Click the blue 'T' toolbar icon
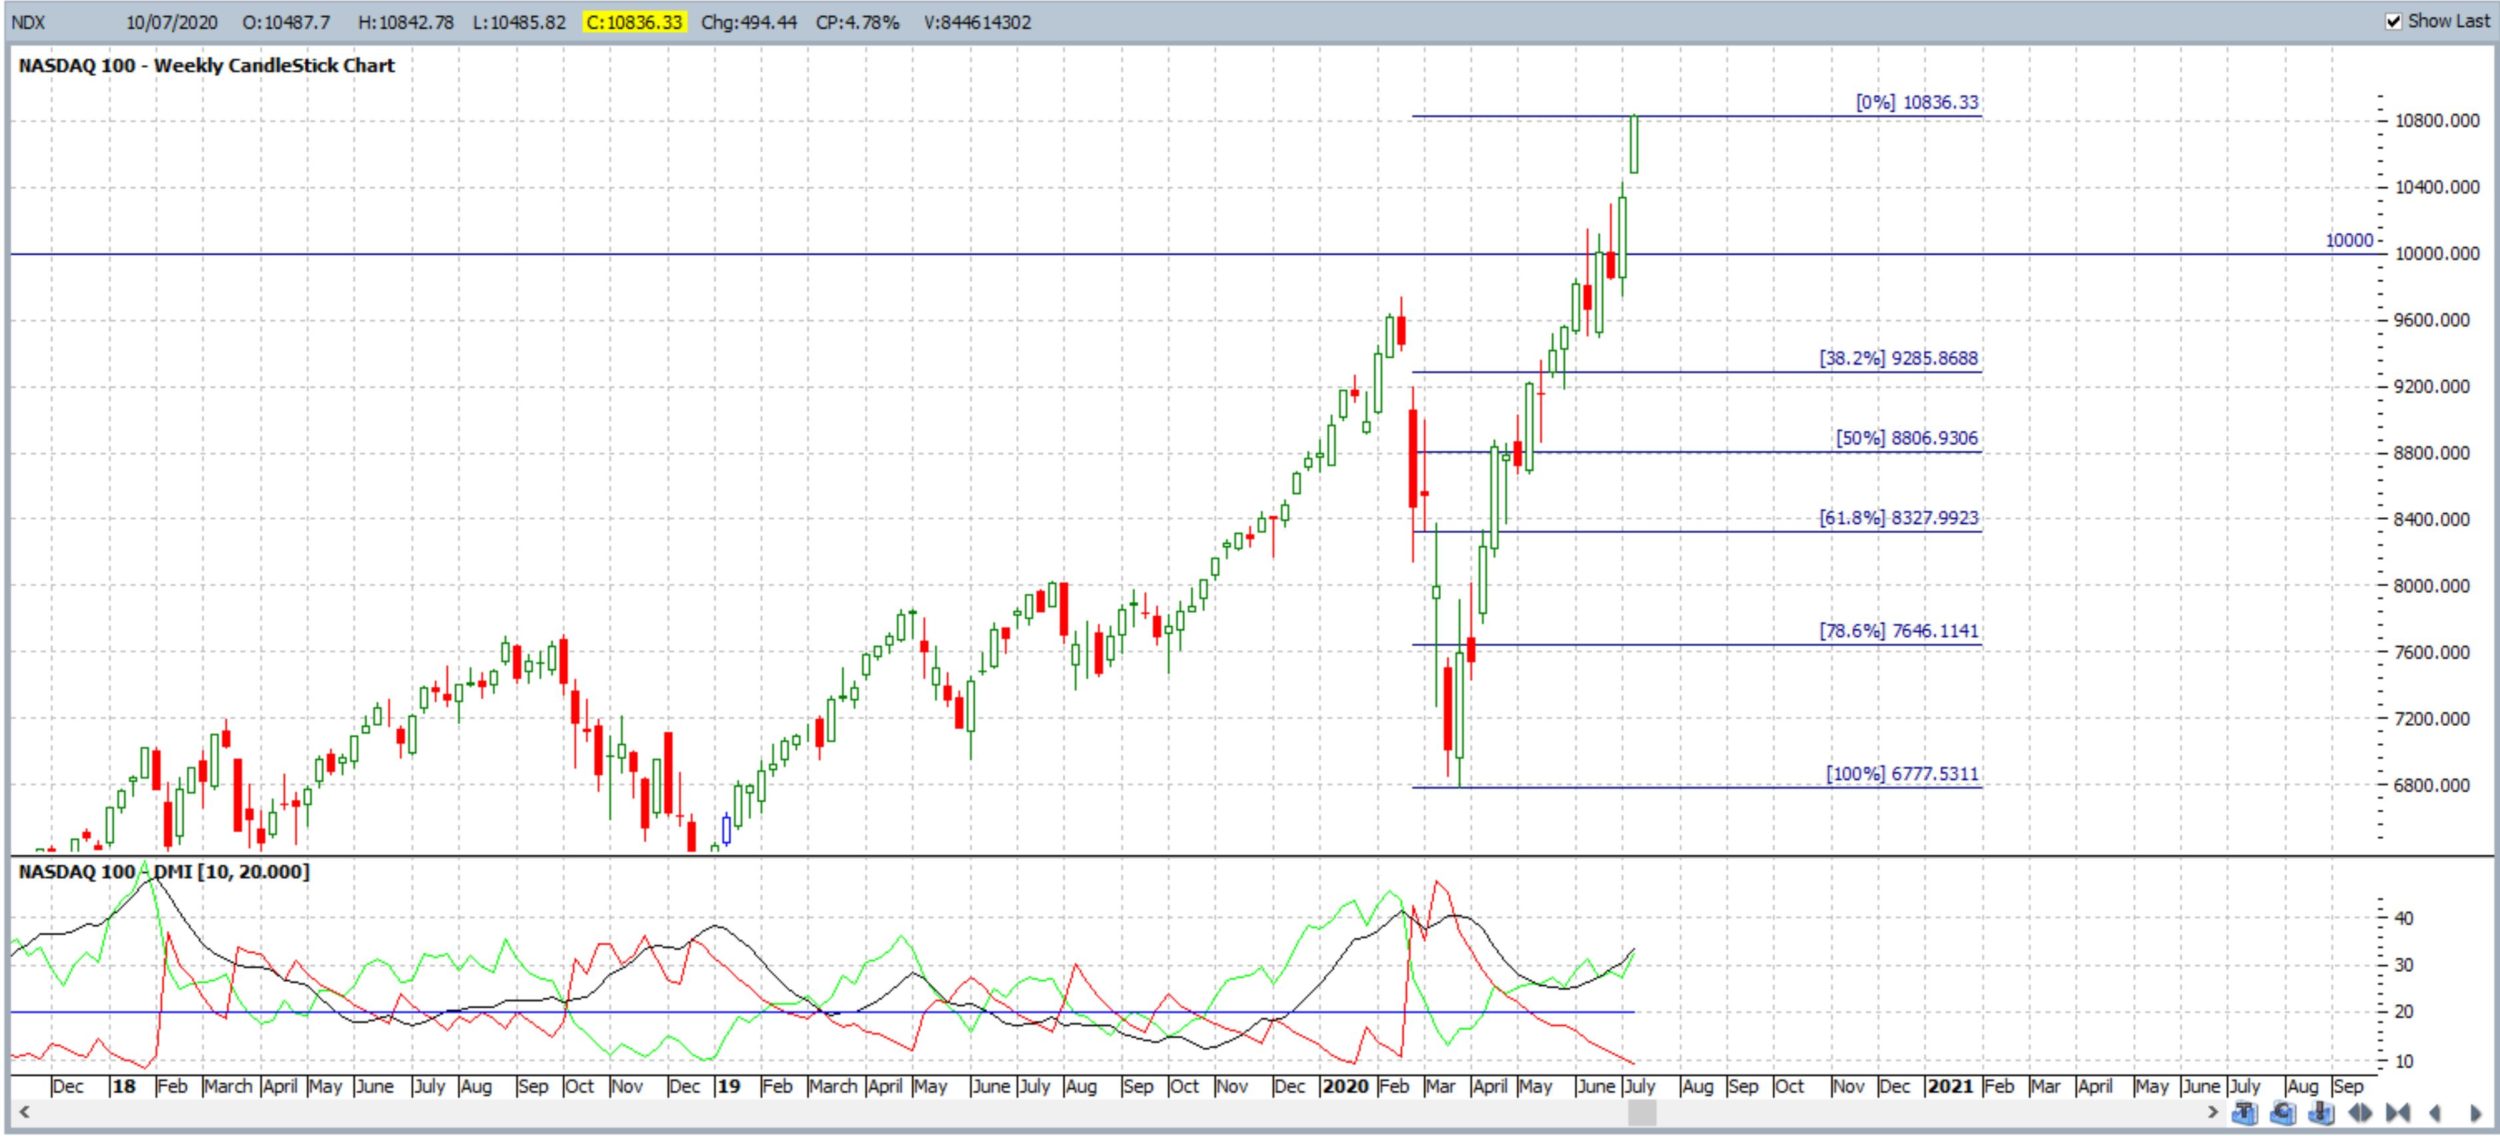This screenshot has width=2500, height=1136. pos(2245,1113)
